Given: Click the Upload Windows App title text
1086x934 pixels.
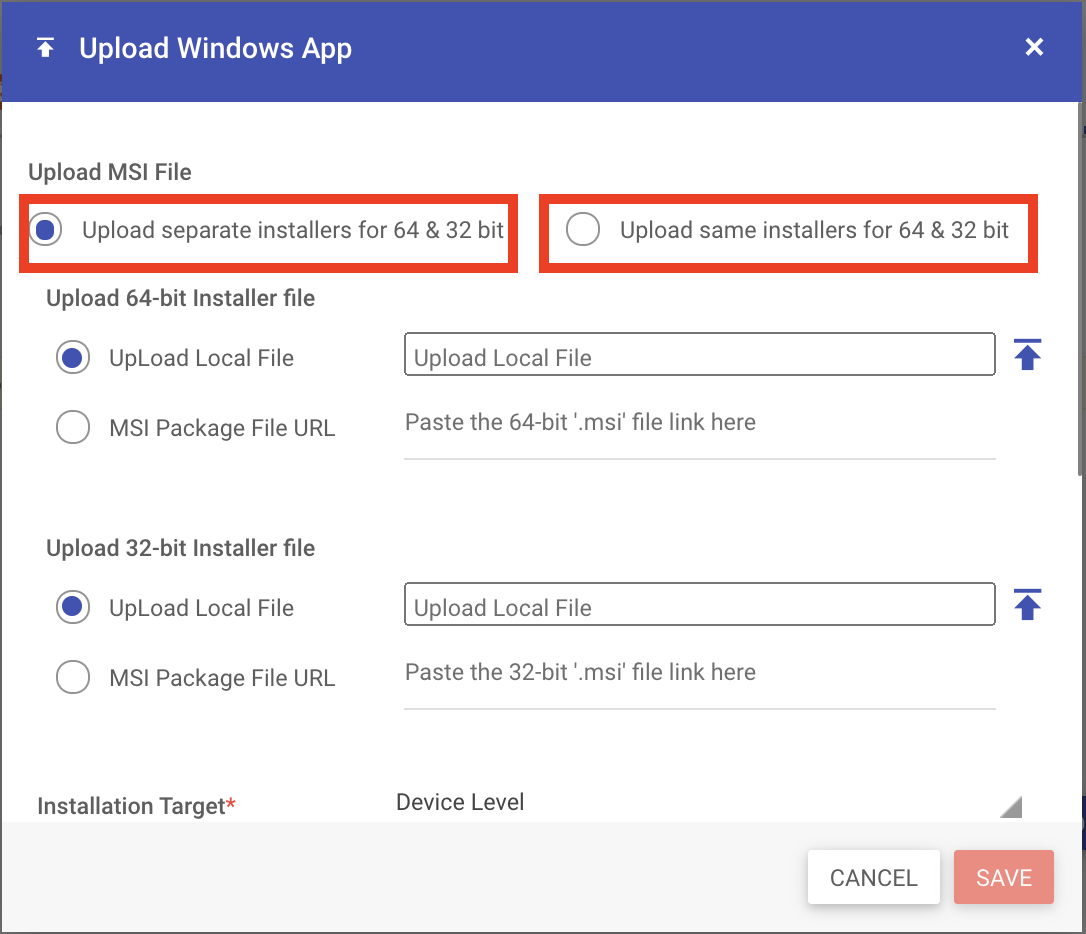Looking at the screenshot, I should (215, 48).
